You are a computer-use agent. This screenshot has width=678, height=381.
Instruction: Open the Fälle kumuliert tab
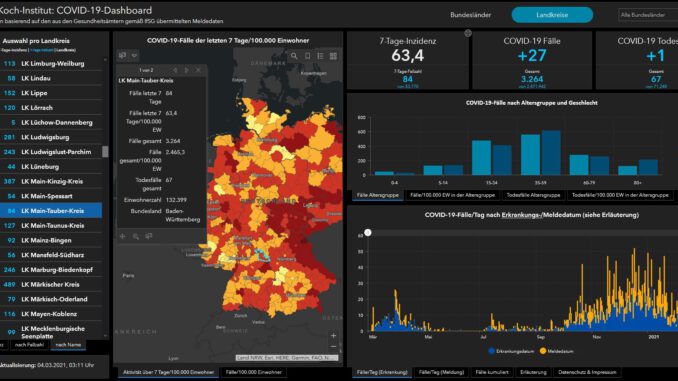[x=492, y=372]
